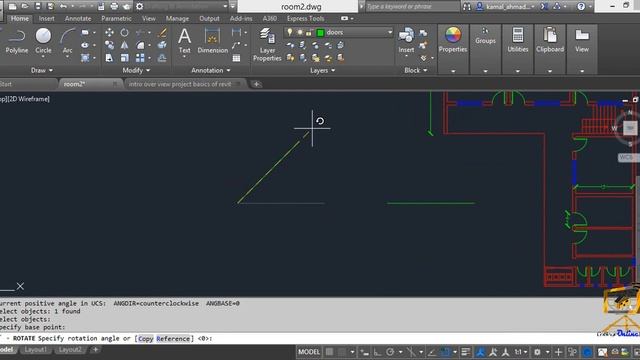Activate the Rotate tool in Modify panel
The height and width of the screenshot is (360, 640).
click(124, 32)
